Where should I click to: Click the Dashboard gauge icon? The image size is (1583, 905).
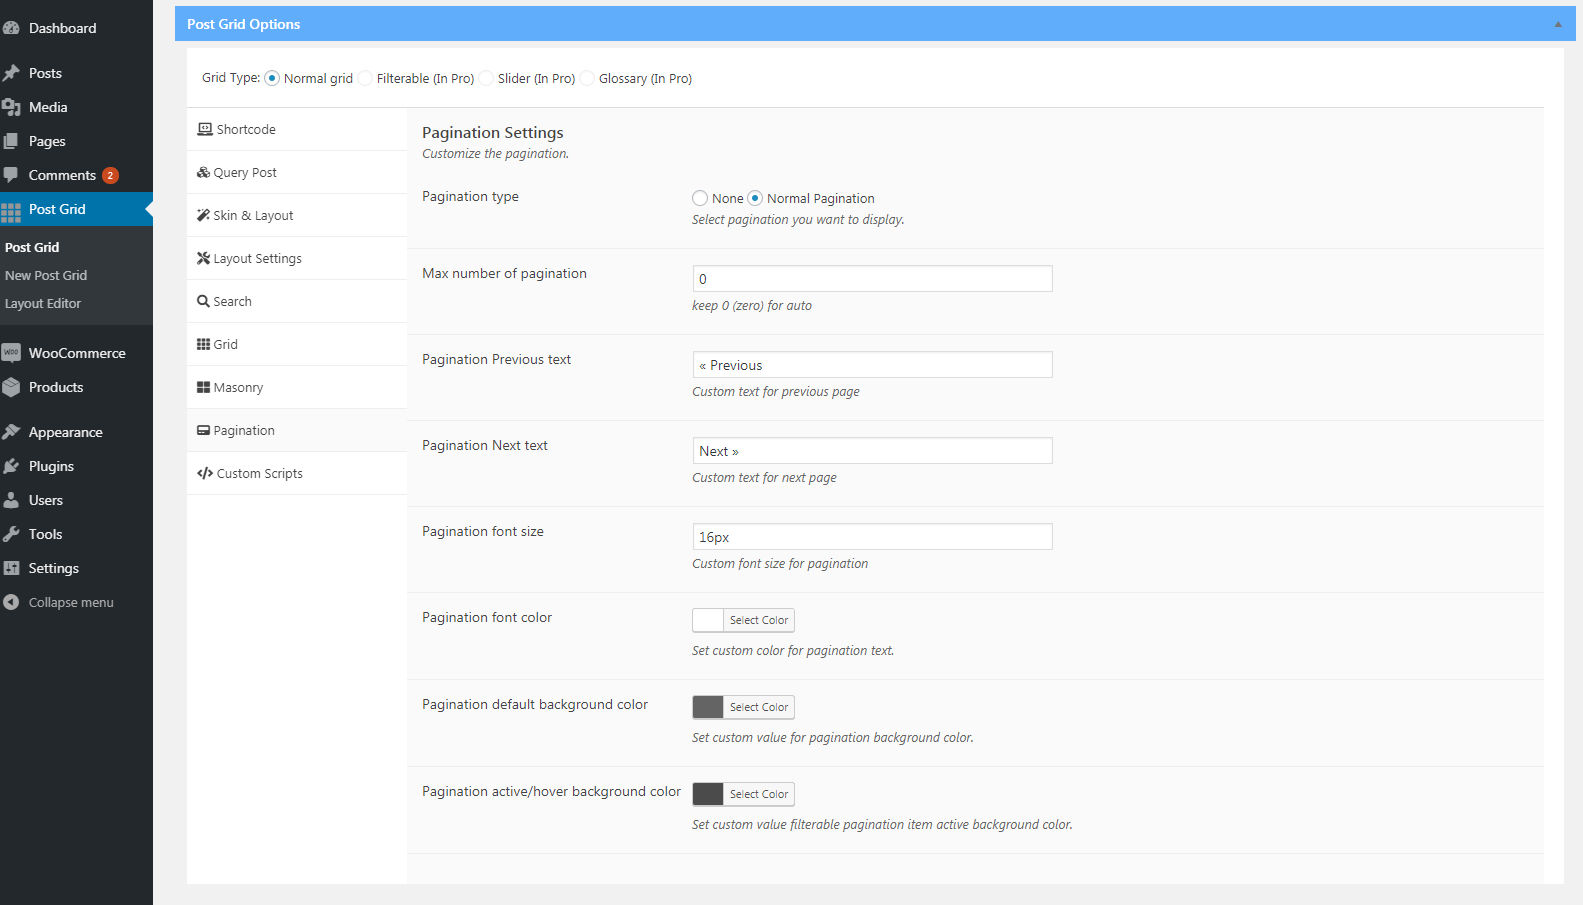click(12, 28)
